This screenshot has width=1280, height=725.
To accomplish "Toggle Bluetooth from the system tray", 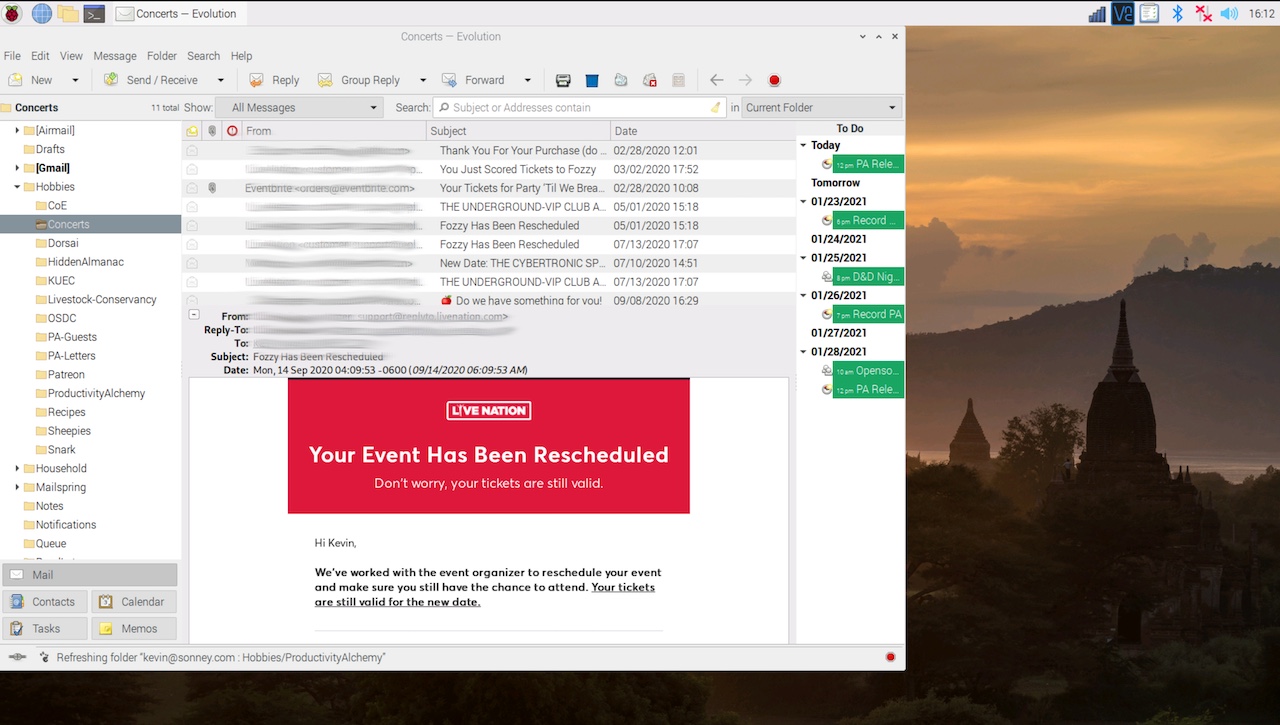I will 1177,13.
